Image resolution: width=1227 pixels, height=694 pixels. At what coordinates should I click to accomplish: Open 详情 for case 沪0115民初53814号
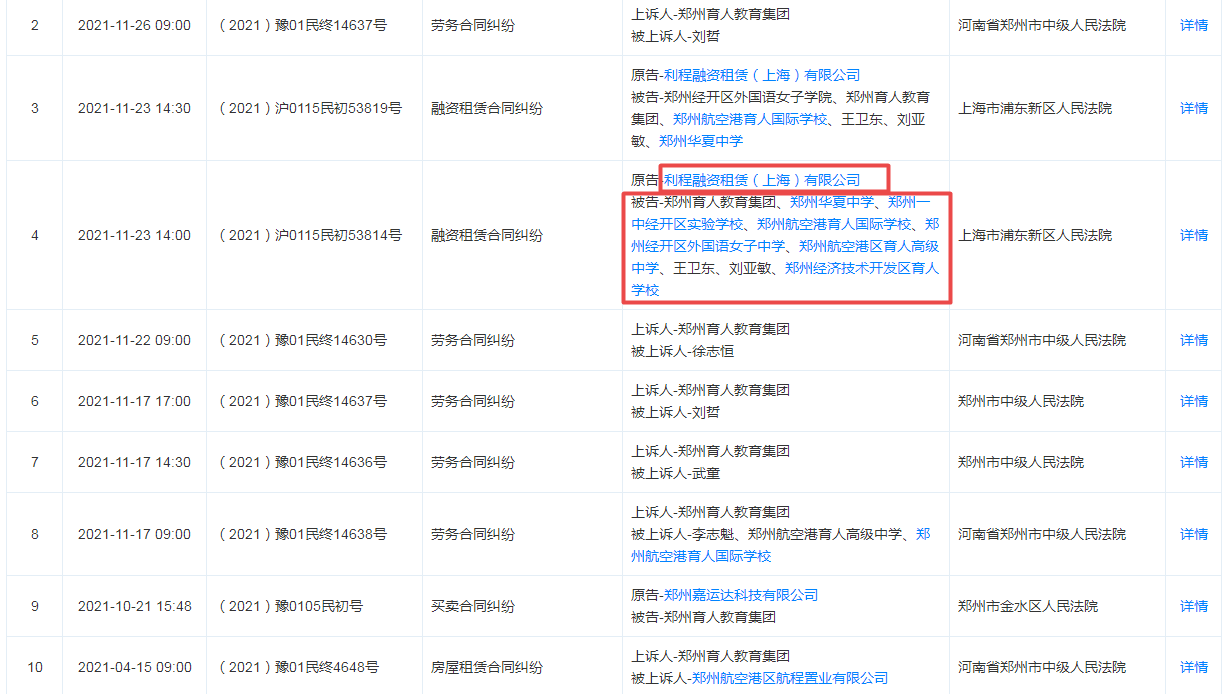coord(1194,235)
